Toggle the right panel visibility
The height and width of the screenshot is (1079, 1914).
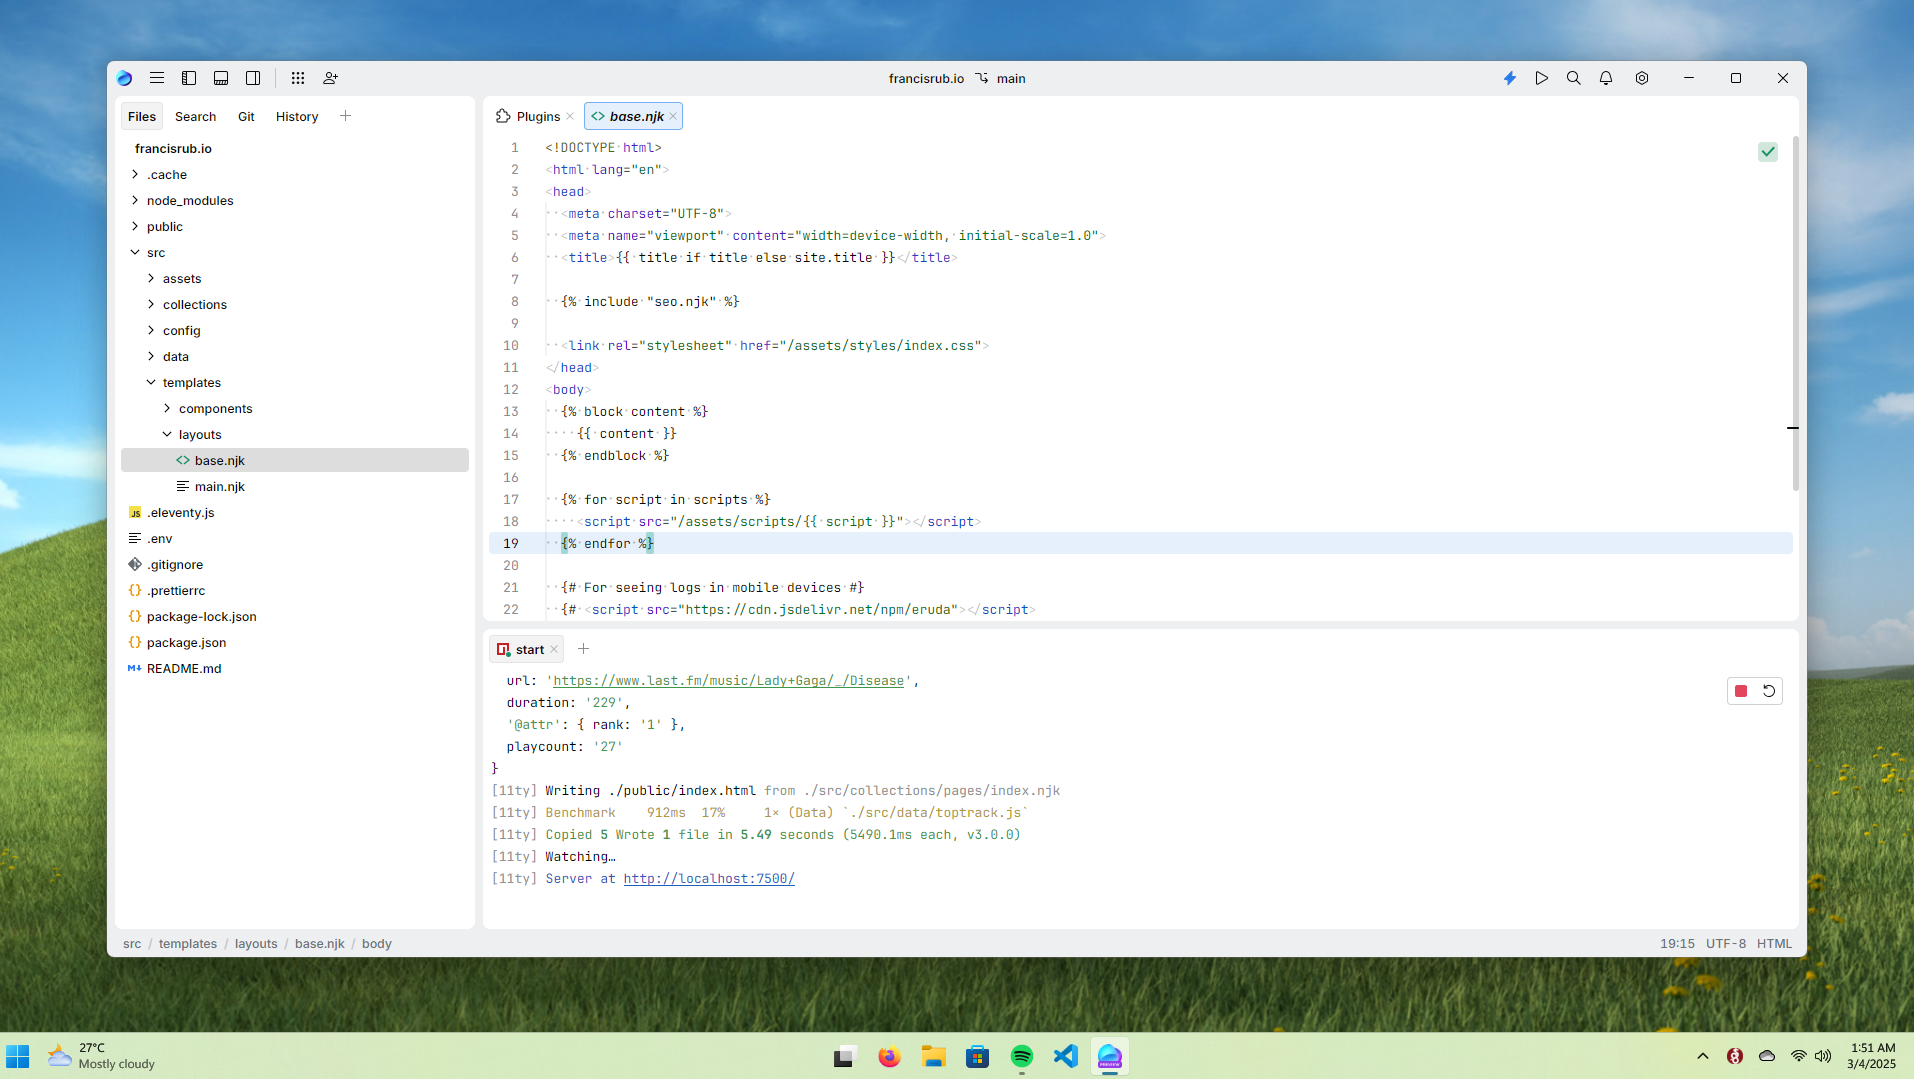253,78
